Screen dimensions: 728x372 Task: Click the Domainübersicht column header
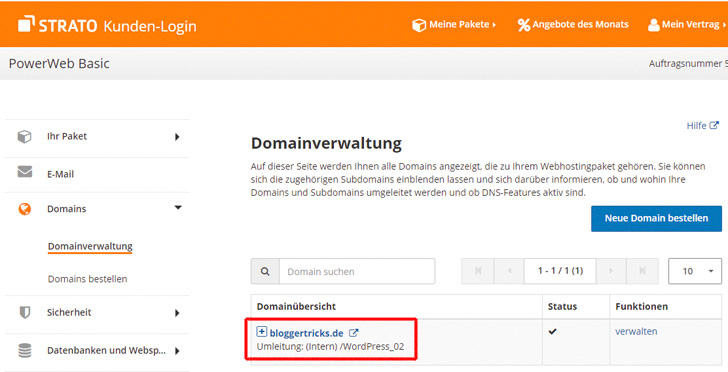296,307
